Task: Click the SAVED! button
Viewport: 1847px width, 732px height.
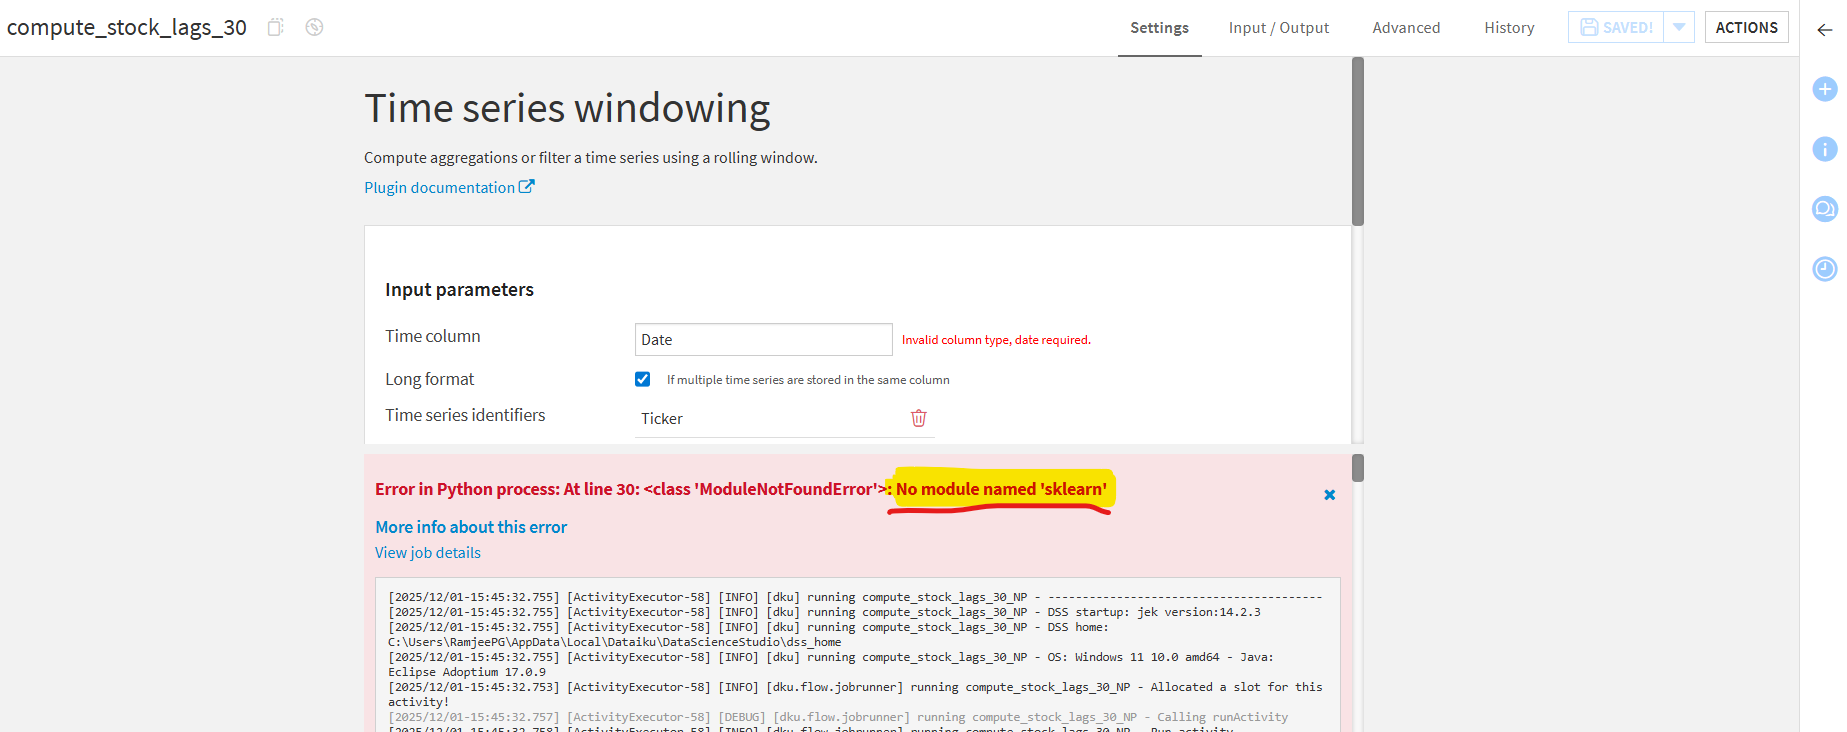Action: [1616, 27]
